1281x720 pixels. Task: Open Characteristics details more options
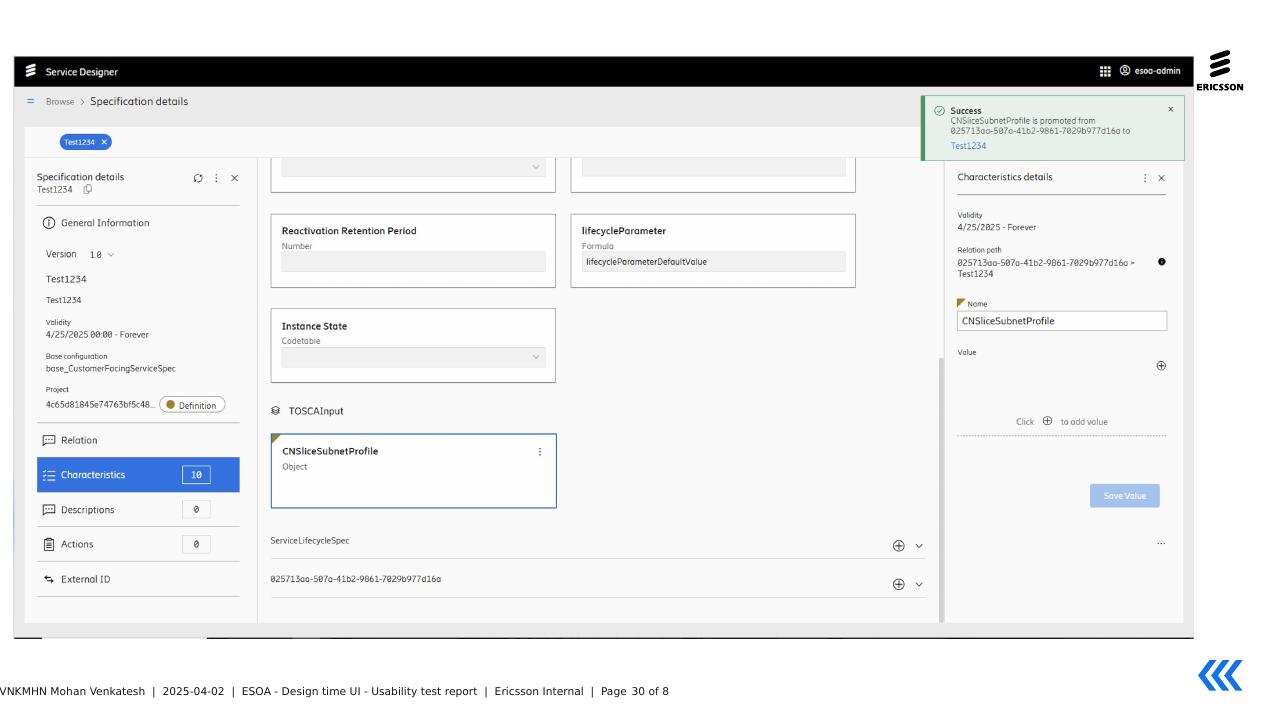click(1145, 178)
